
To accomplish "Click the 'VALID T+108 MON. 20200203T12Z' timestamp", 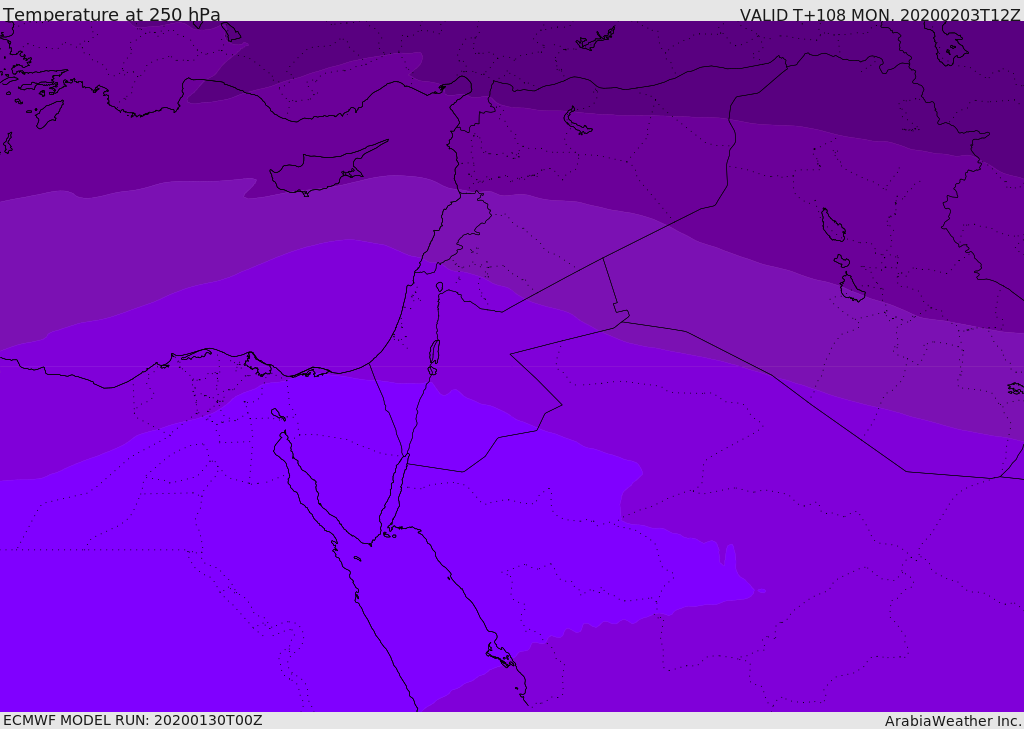I will click(880, 14).
